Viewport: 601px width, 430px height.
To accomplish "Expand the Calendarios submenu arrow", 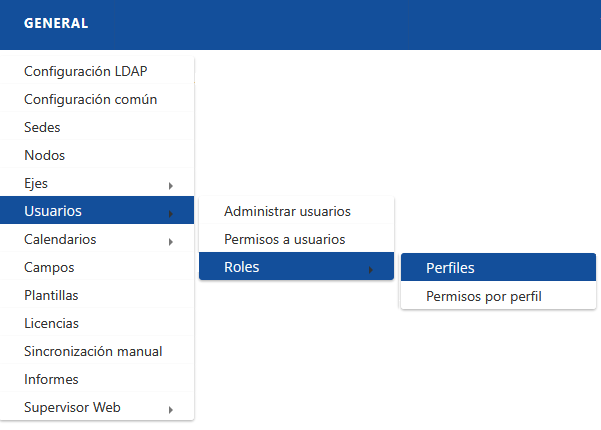I will [171, 241].
